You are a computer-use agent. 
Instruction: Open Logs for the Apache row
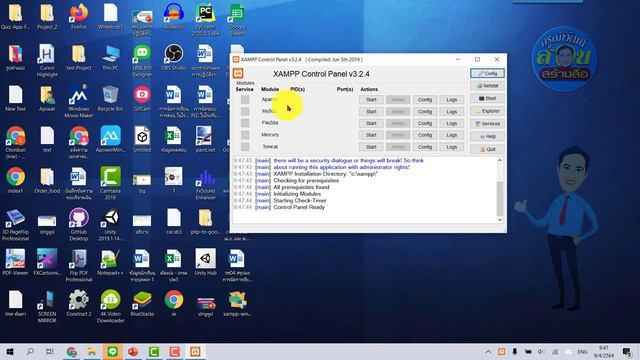point(451,100)
